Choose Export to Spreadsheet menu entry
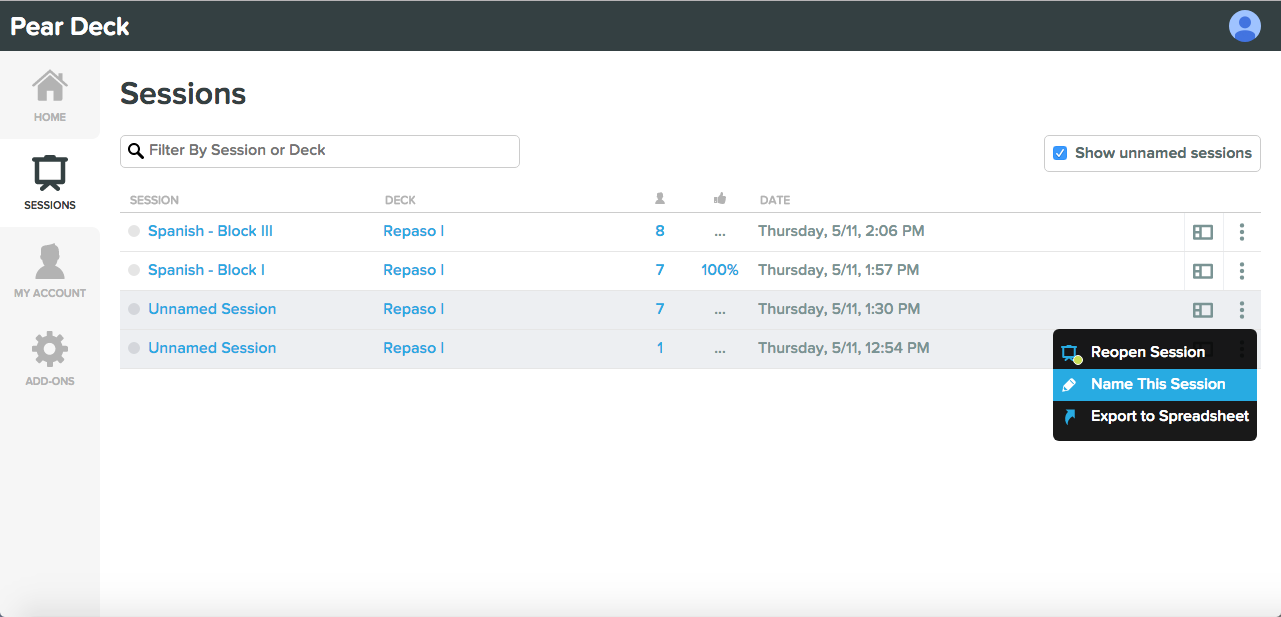Screen dimensions: 1281x617 click(x=1155, y=416)
